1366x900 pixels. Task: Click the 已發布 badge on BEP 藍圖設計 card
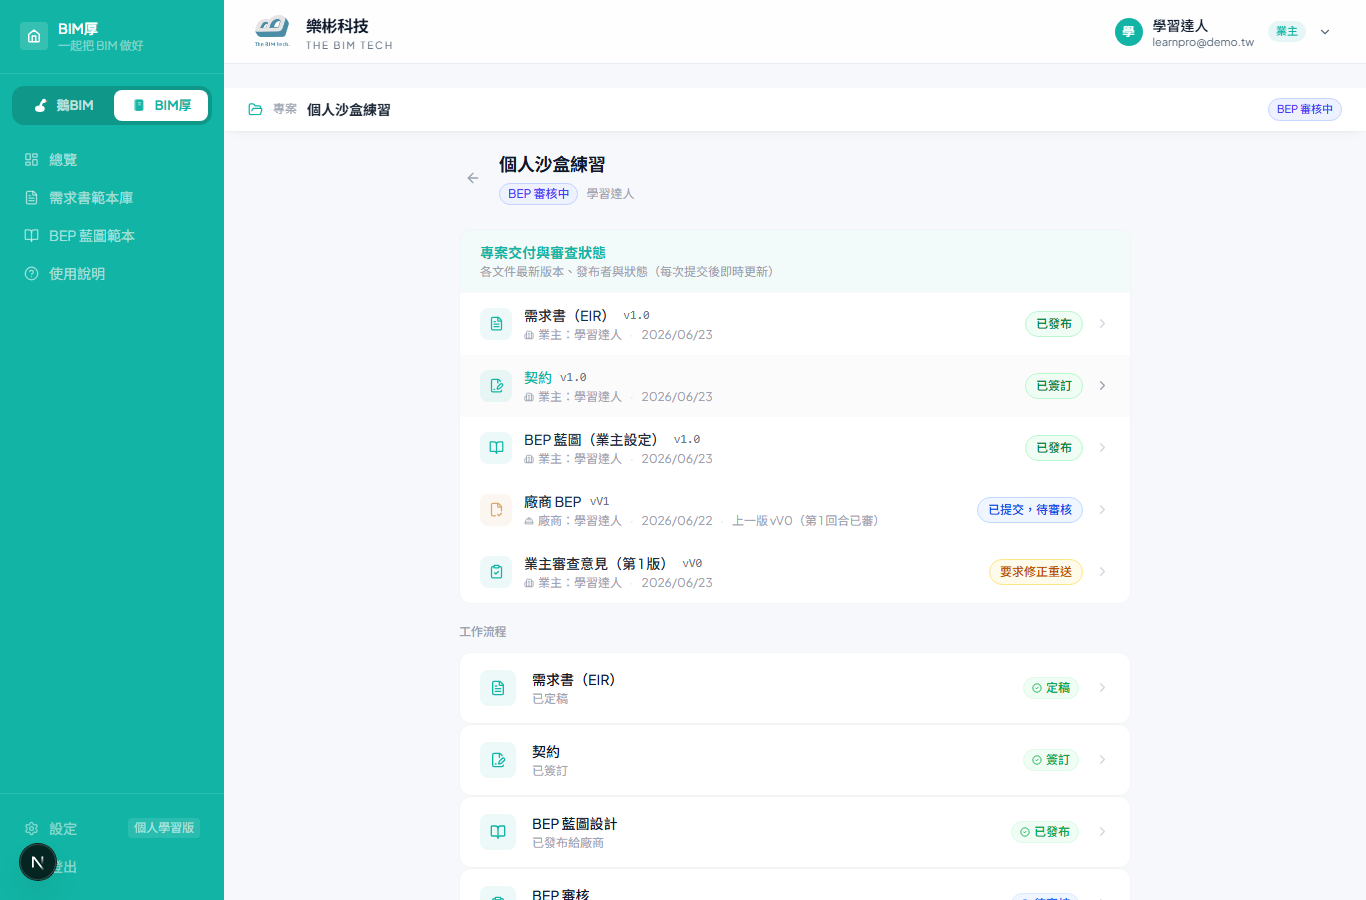1045,832
